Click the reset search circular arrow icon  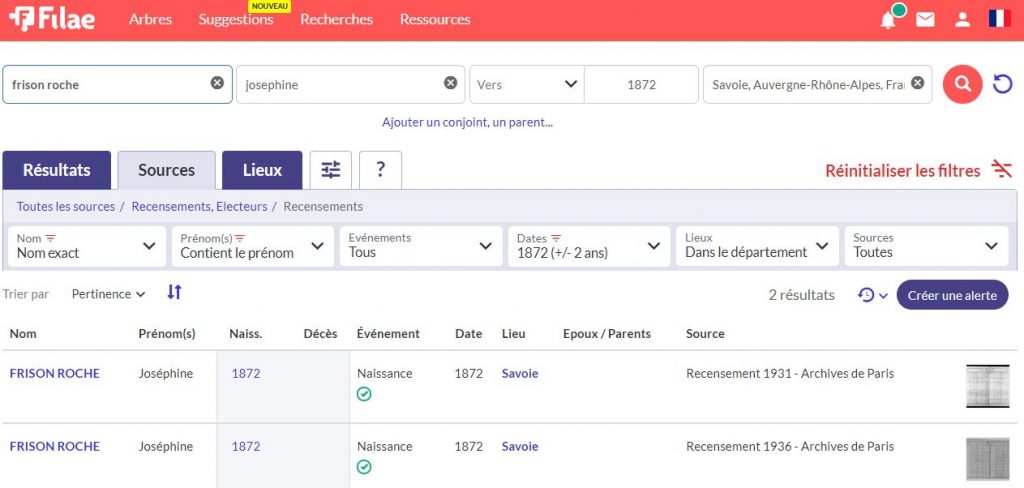(x=1002, y=85)
